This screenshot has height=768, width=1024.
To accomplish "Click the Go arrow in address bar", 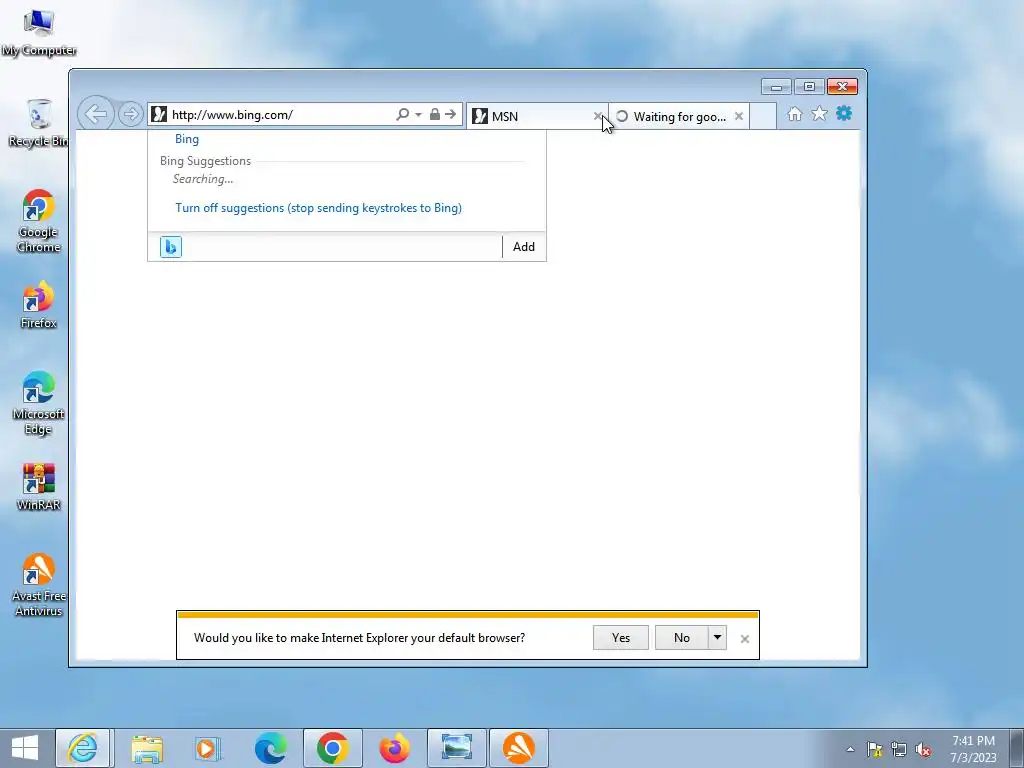I will coord(451,114).
